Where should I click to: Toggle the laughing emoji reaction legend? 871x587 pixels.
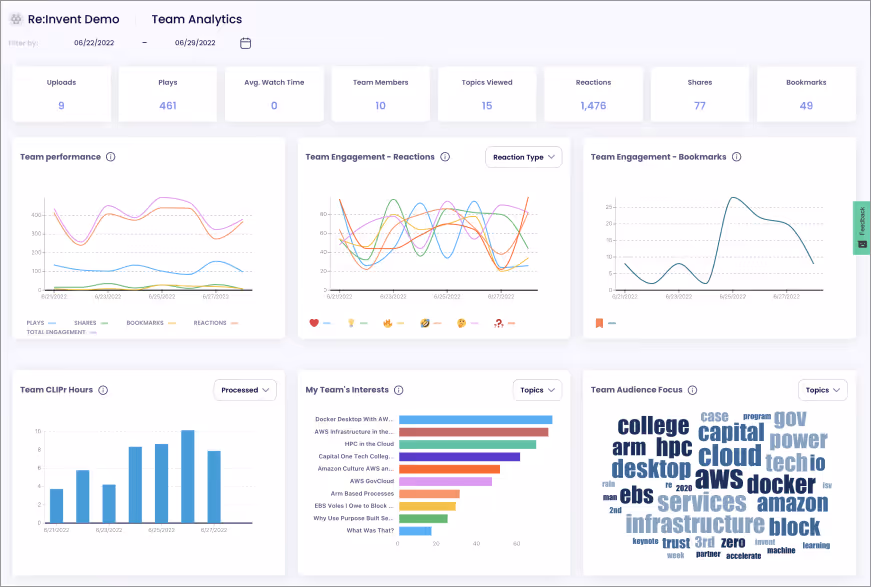[x=424, y=323]
